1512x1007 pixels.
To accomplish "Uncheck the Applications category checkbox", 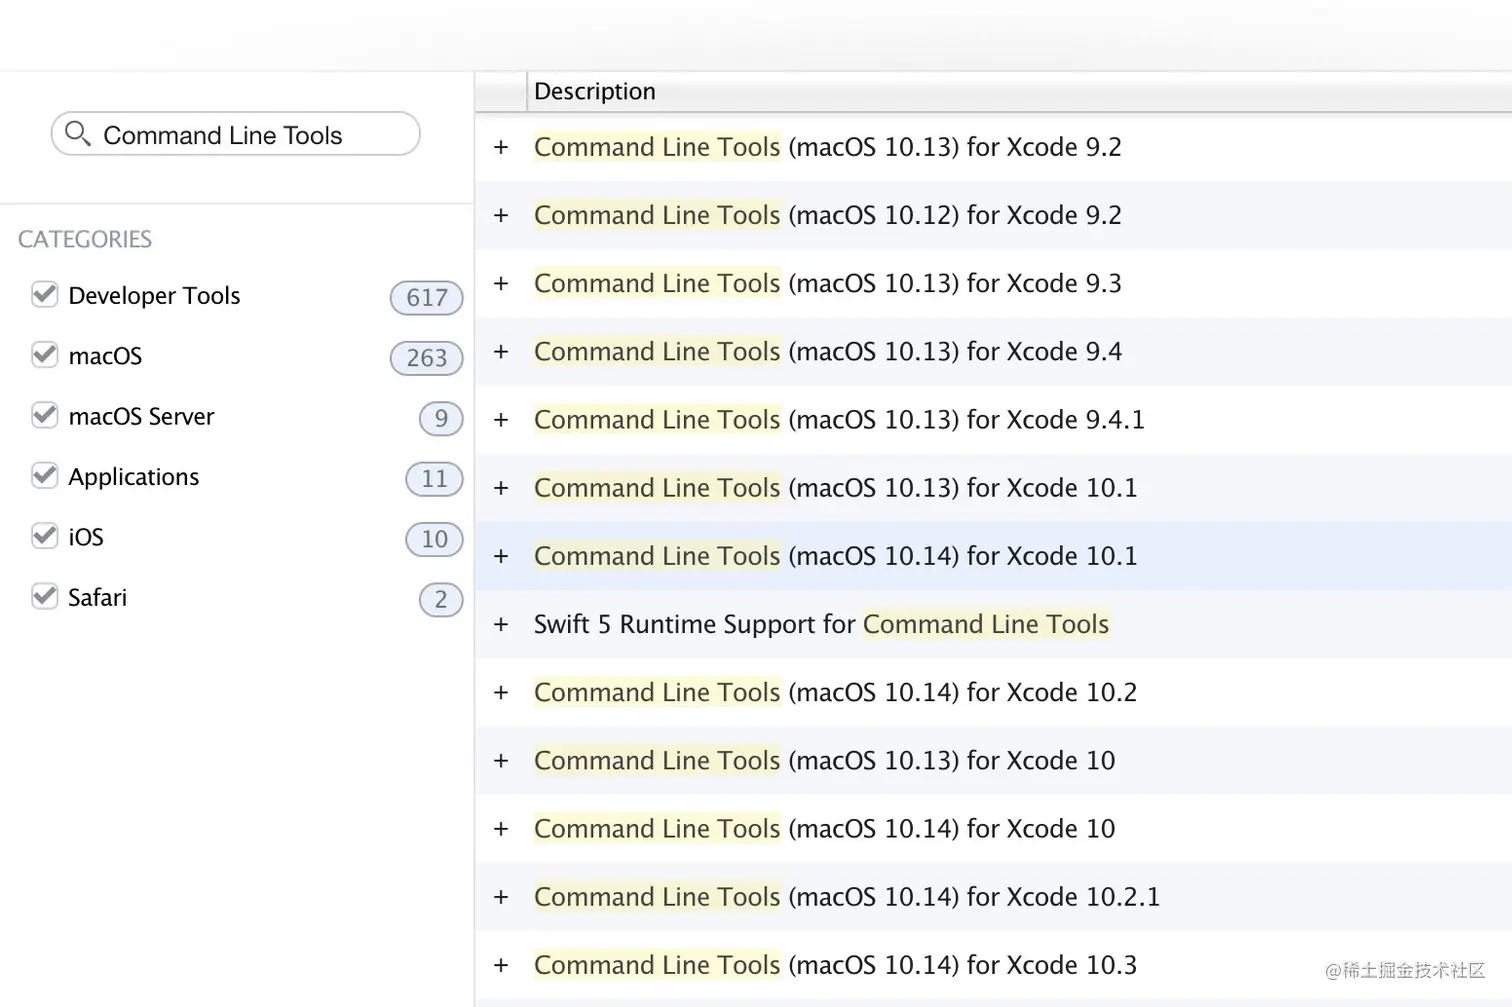I will tap(45, 476).
